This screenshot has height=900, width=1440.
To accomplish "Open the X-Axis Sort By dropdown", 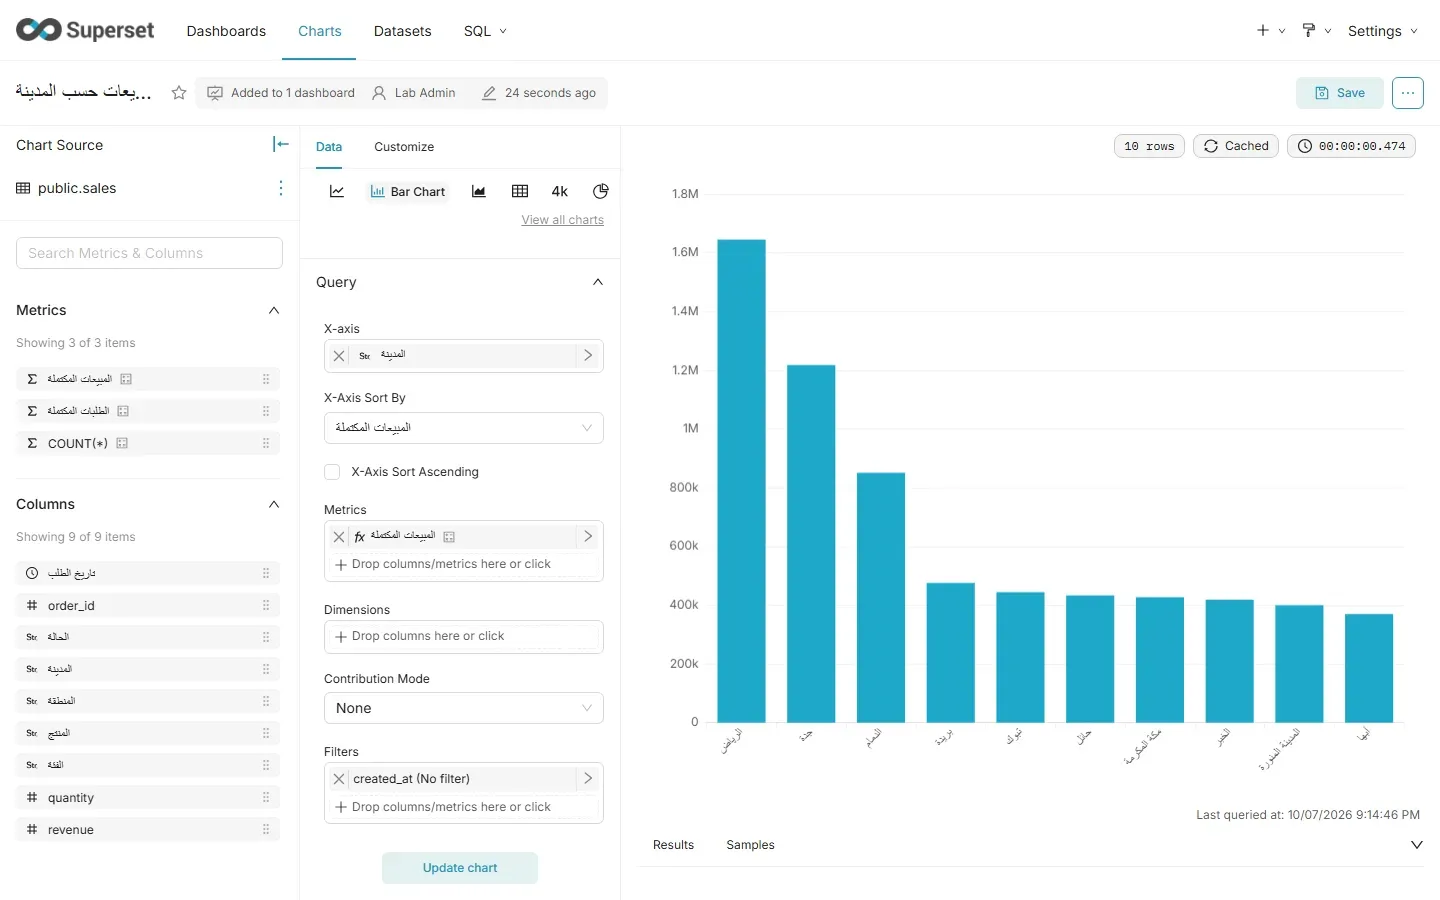I will click(464, 428).
